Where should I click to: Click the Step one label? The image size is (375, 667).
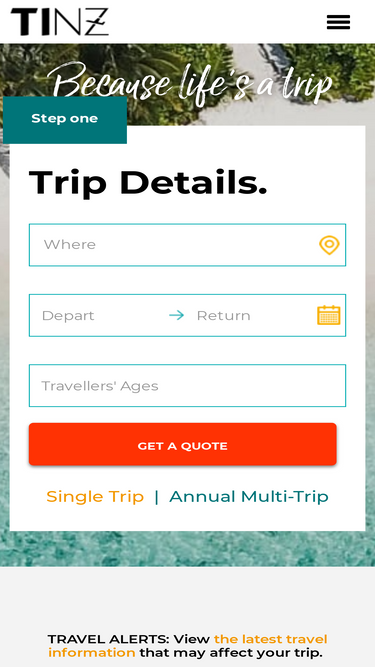pos(65,119)
